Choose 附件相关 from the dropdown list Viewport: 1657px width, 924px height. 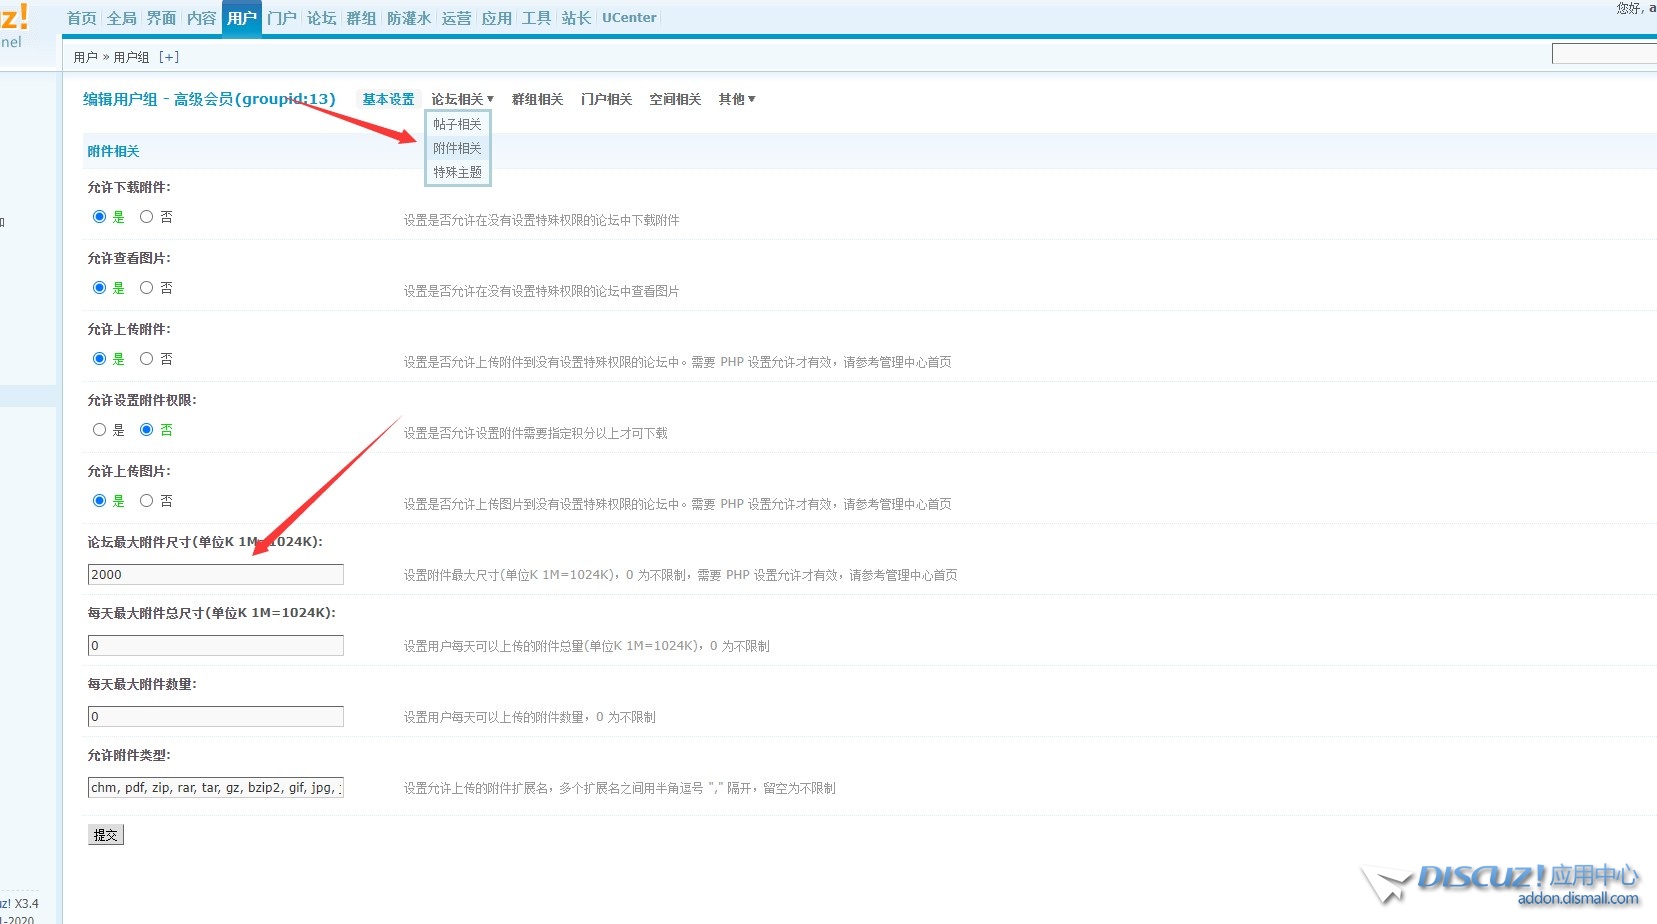[x=457, y=148]
